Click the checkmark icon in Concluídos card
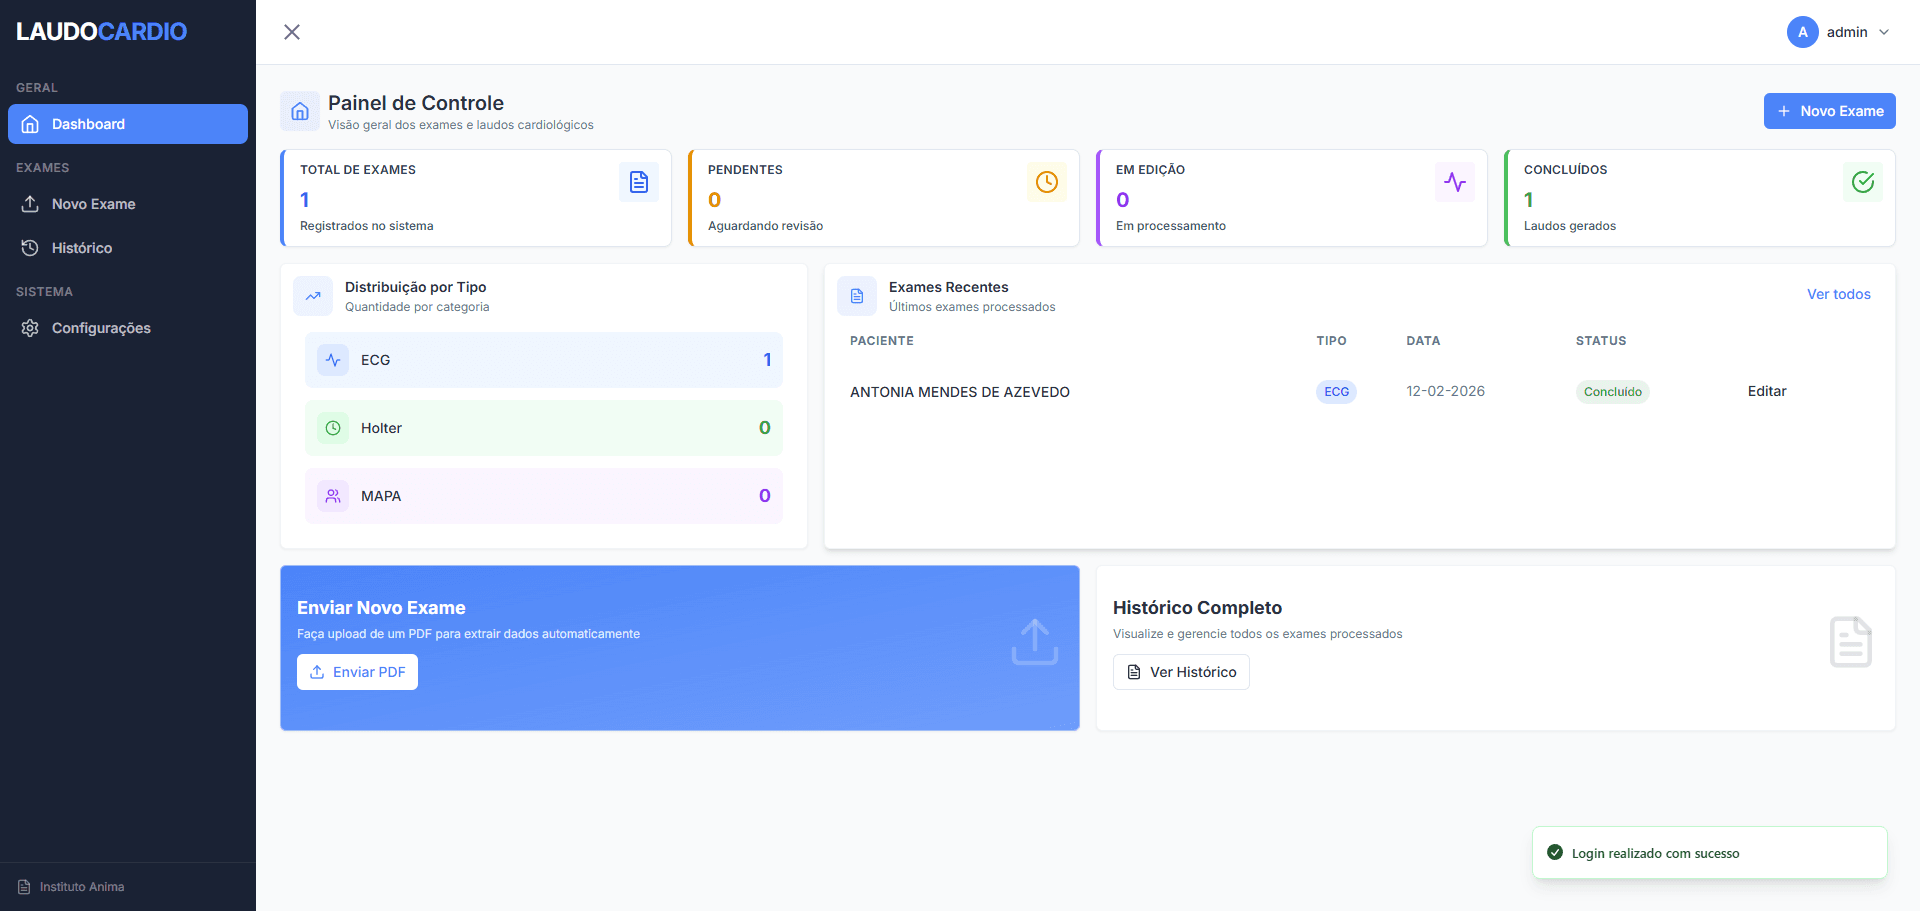Viewport: 1920px width, 911px height. 1862,182
